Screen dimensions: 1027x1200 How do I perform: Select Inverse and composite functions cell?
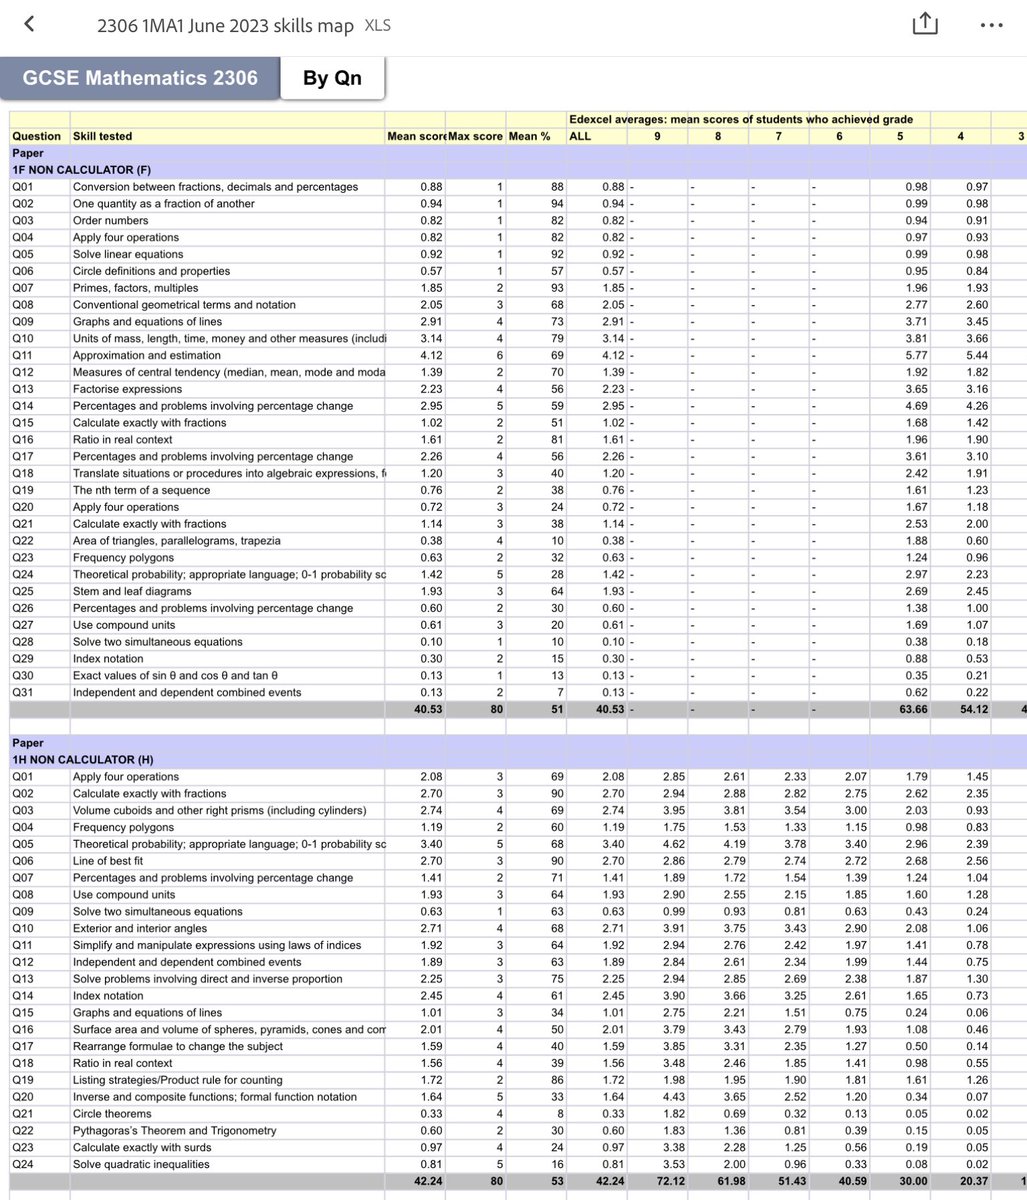227,1097
